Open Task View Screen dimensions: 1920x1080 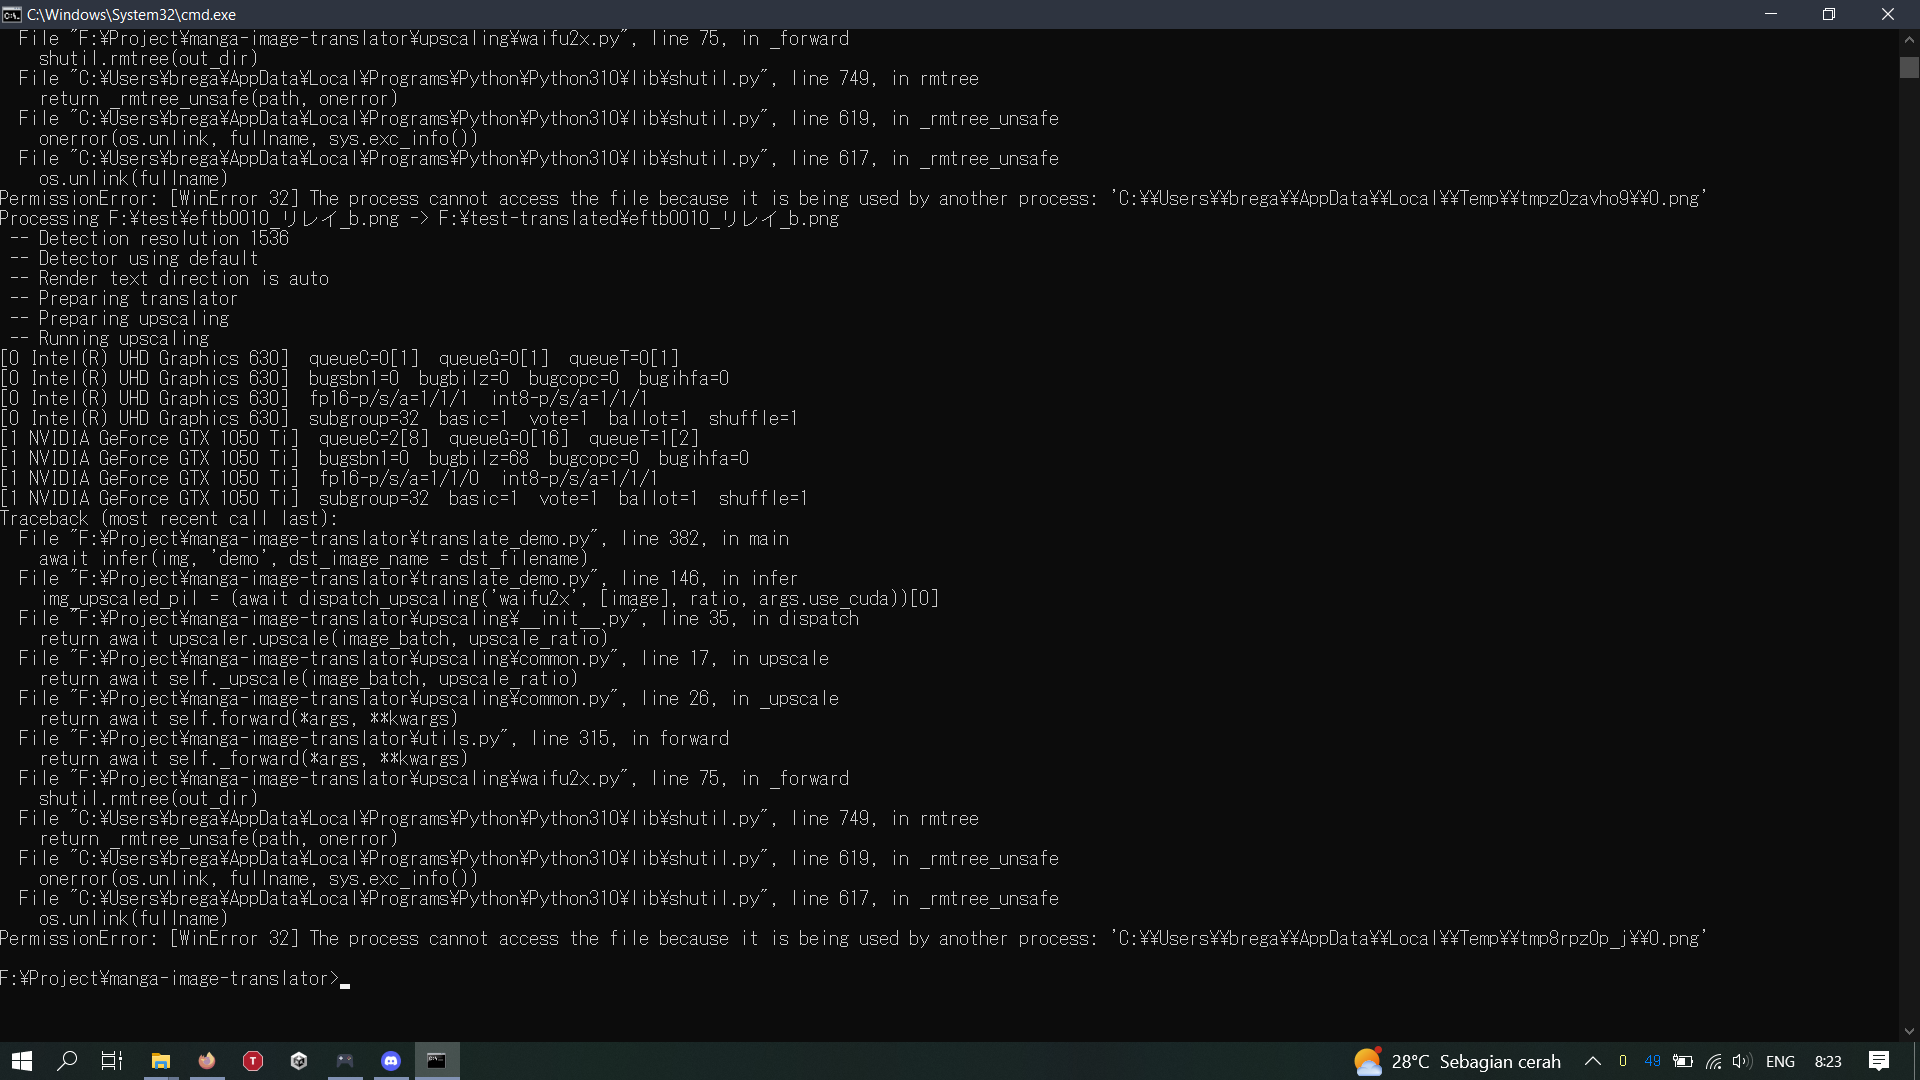point(110,1061)
